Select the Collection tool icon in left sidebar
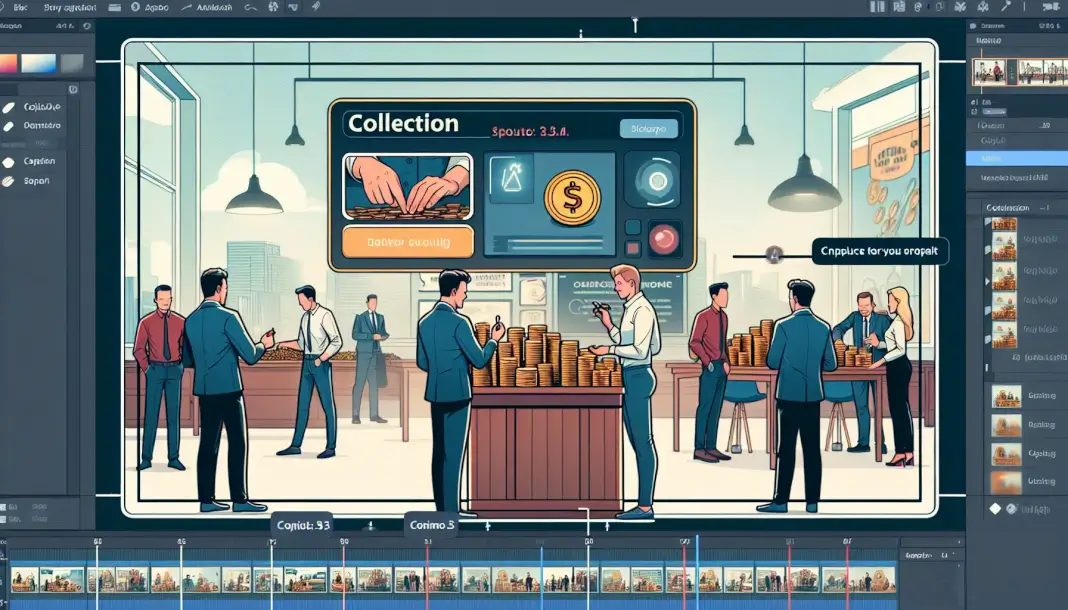The width and height of the screenshot is (1068, 610). (x=9, y=106)
